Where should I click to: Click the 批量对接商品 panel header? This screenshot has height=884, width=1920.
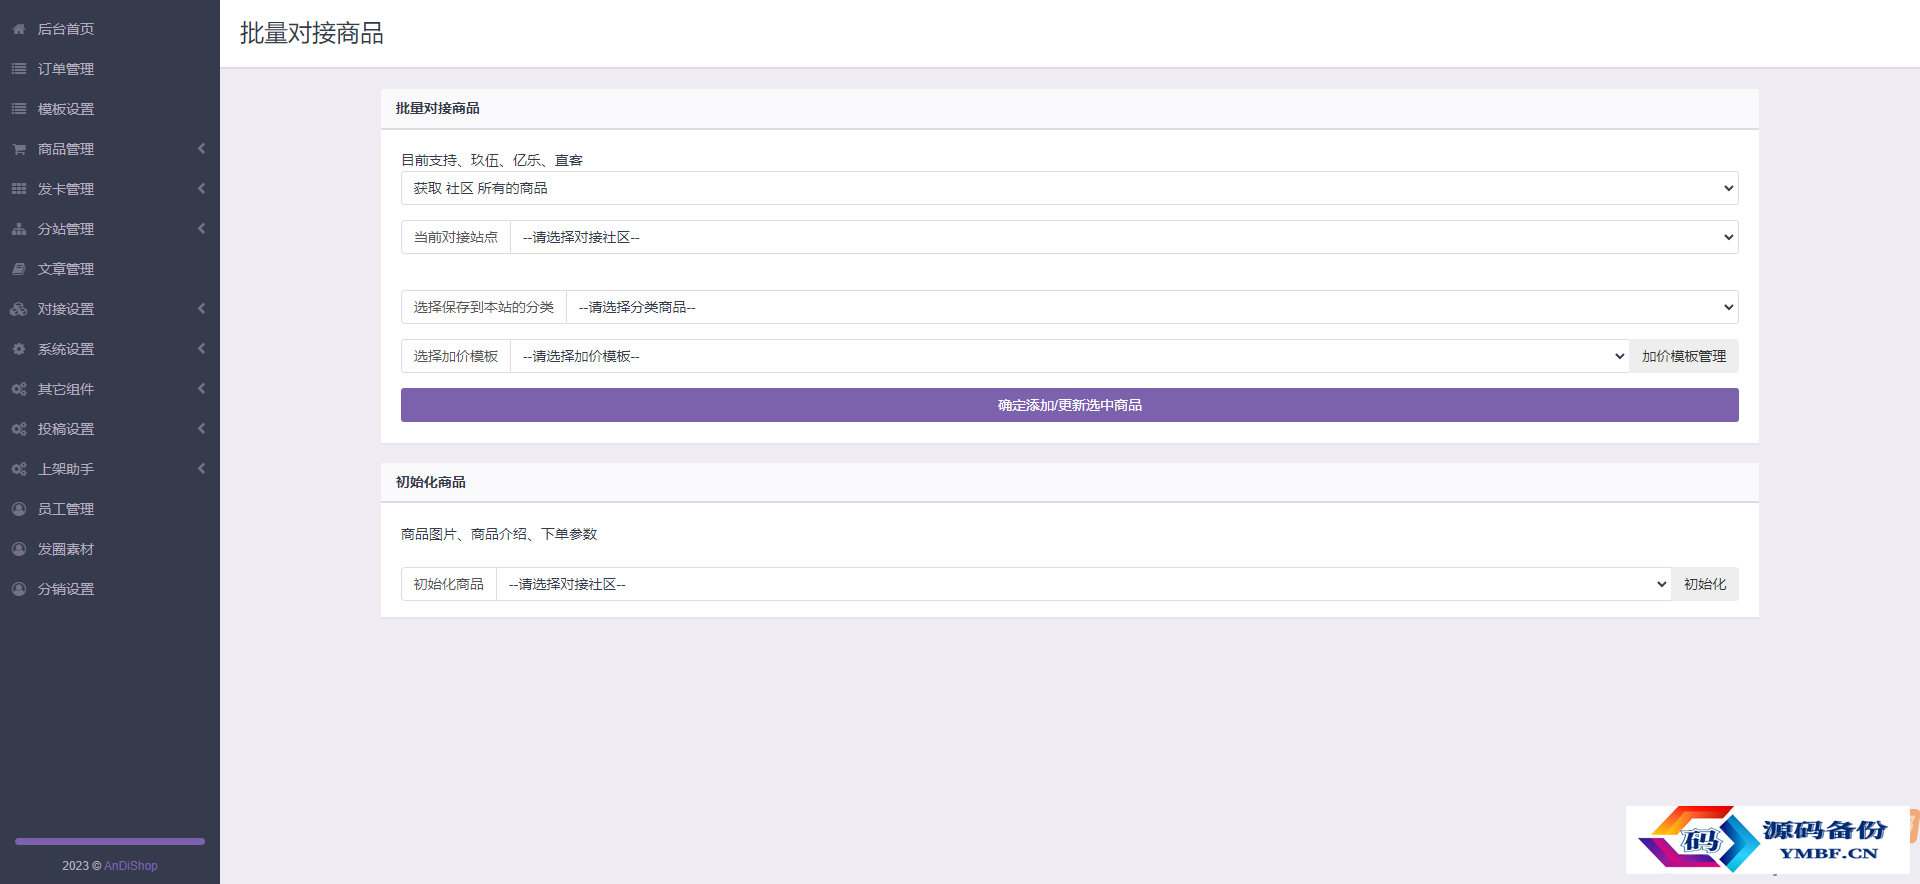[1069, 108]
